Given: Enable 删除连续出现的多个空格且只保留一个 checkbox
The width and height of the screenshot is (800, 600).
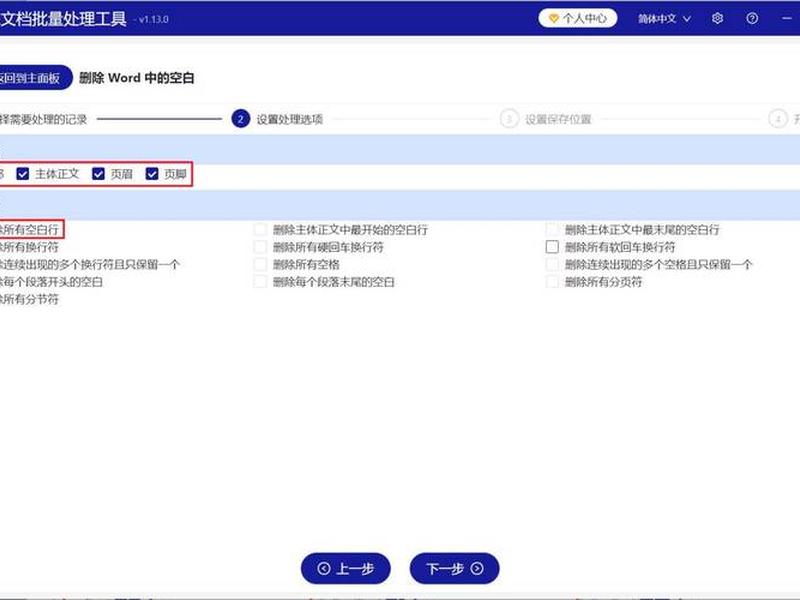Looking at the screenshot, I should (x=552, y=264).
